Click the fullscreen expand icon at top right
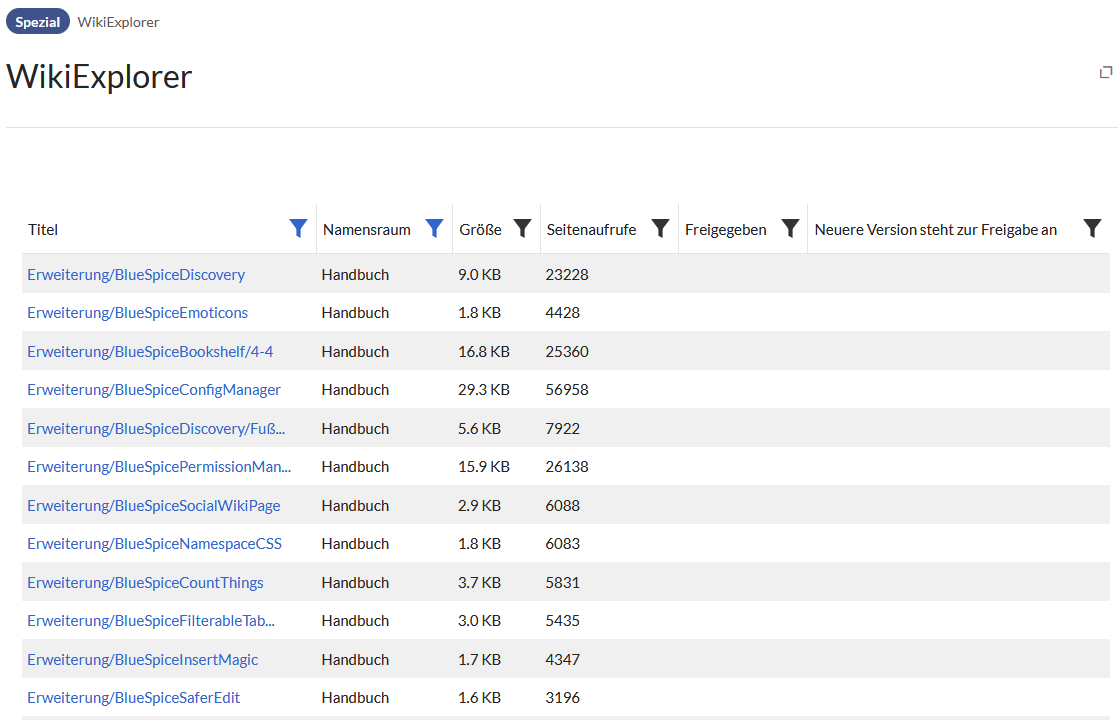This screenshot has height=720, width=1118. [1106, 72]
